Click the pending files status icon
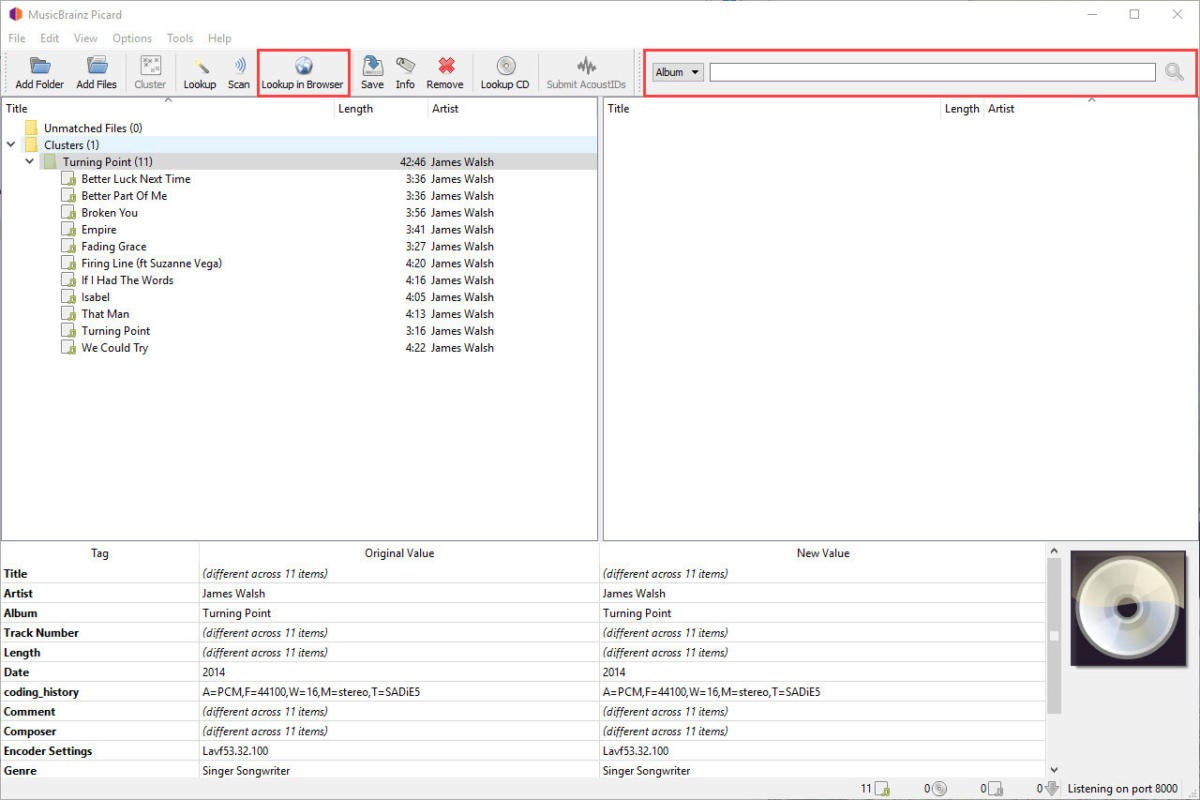This screenshot has width=1200, height=800. 996,789
